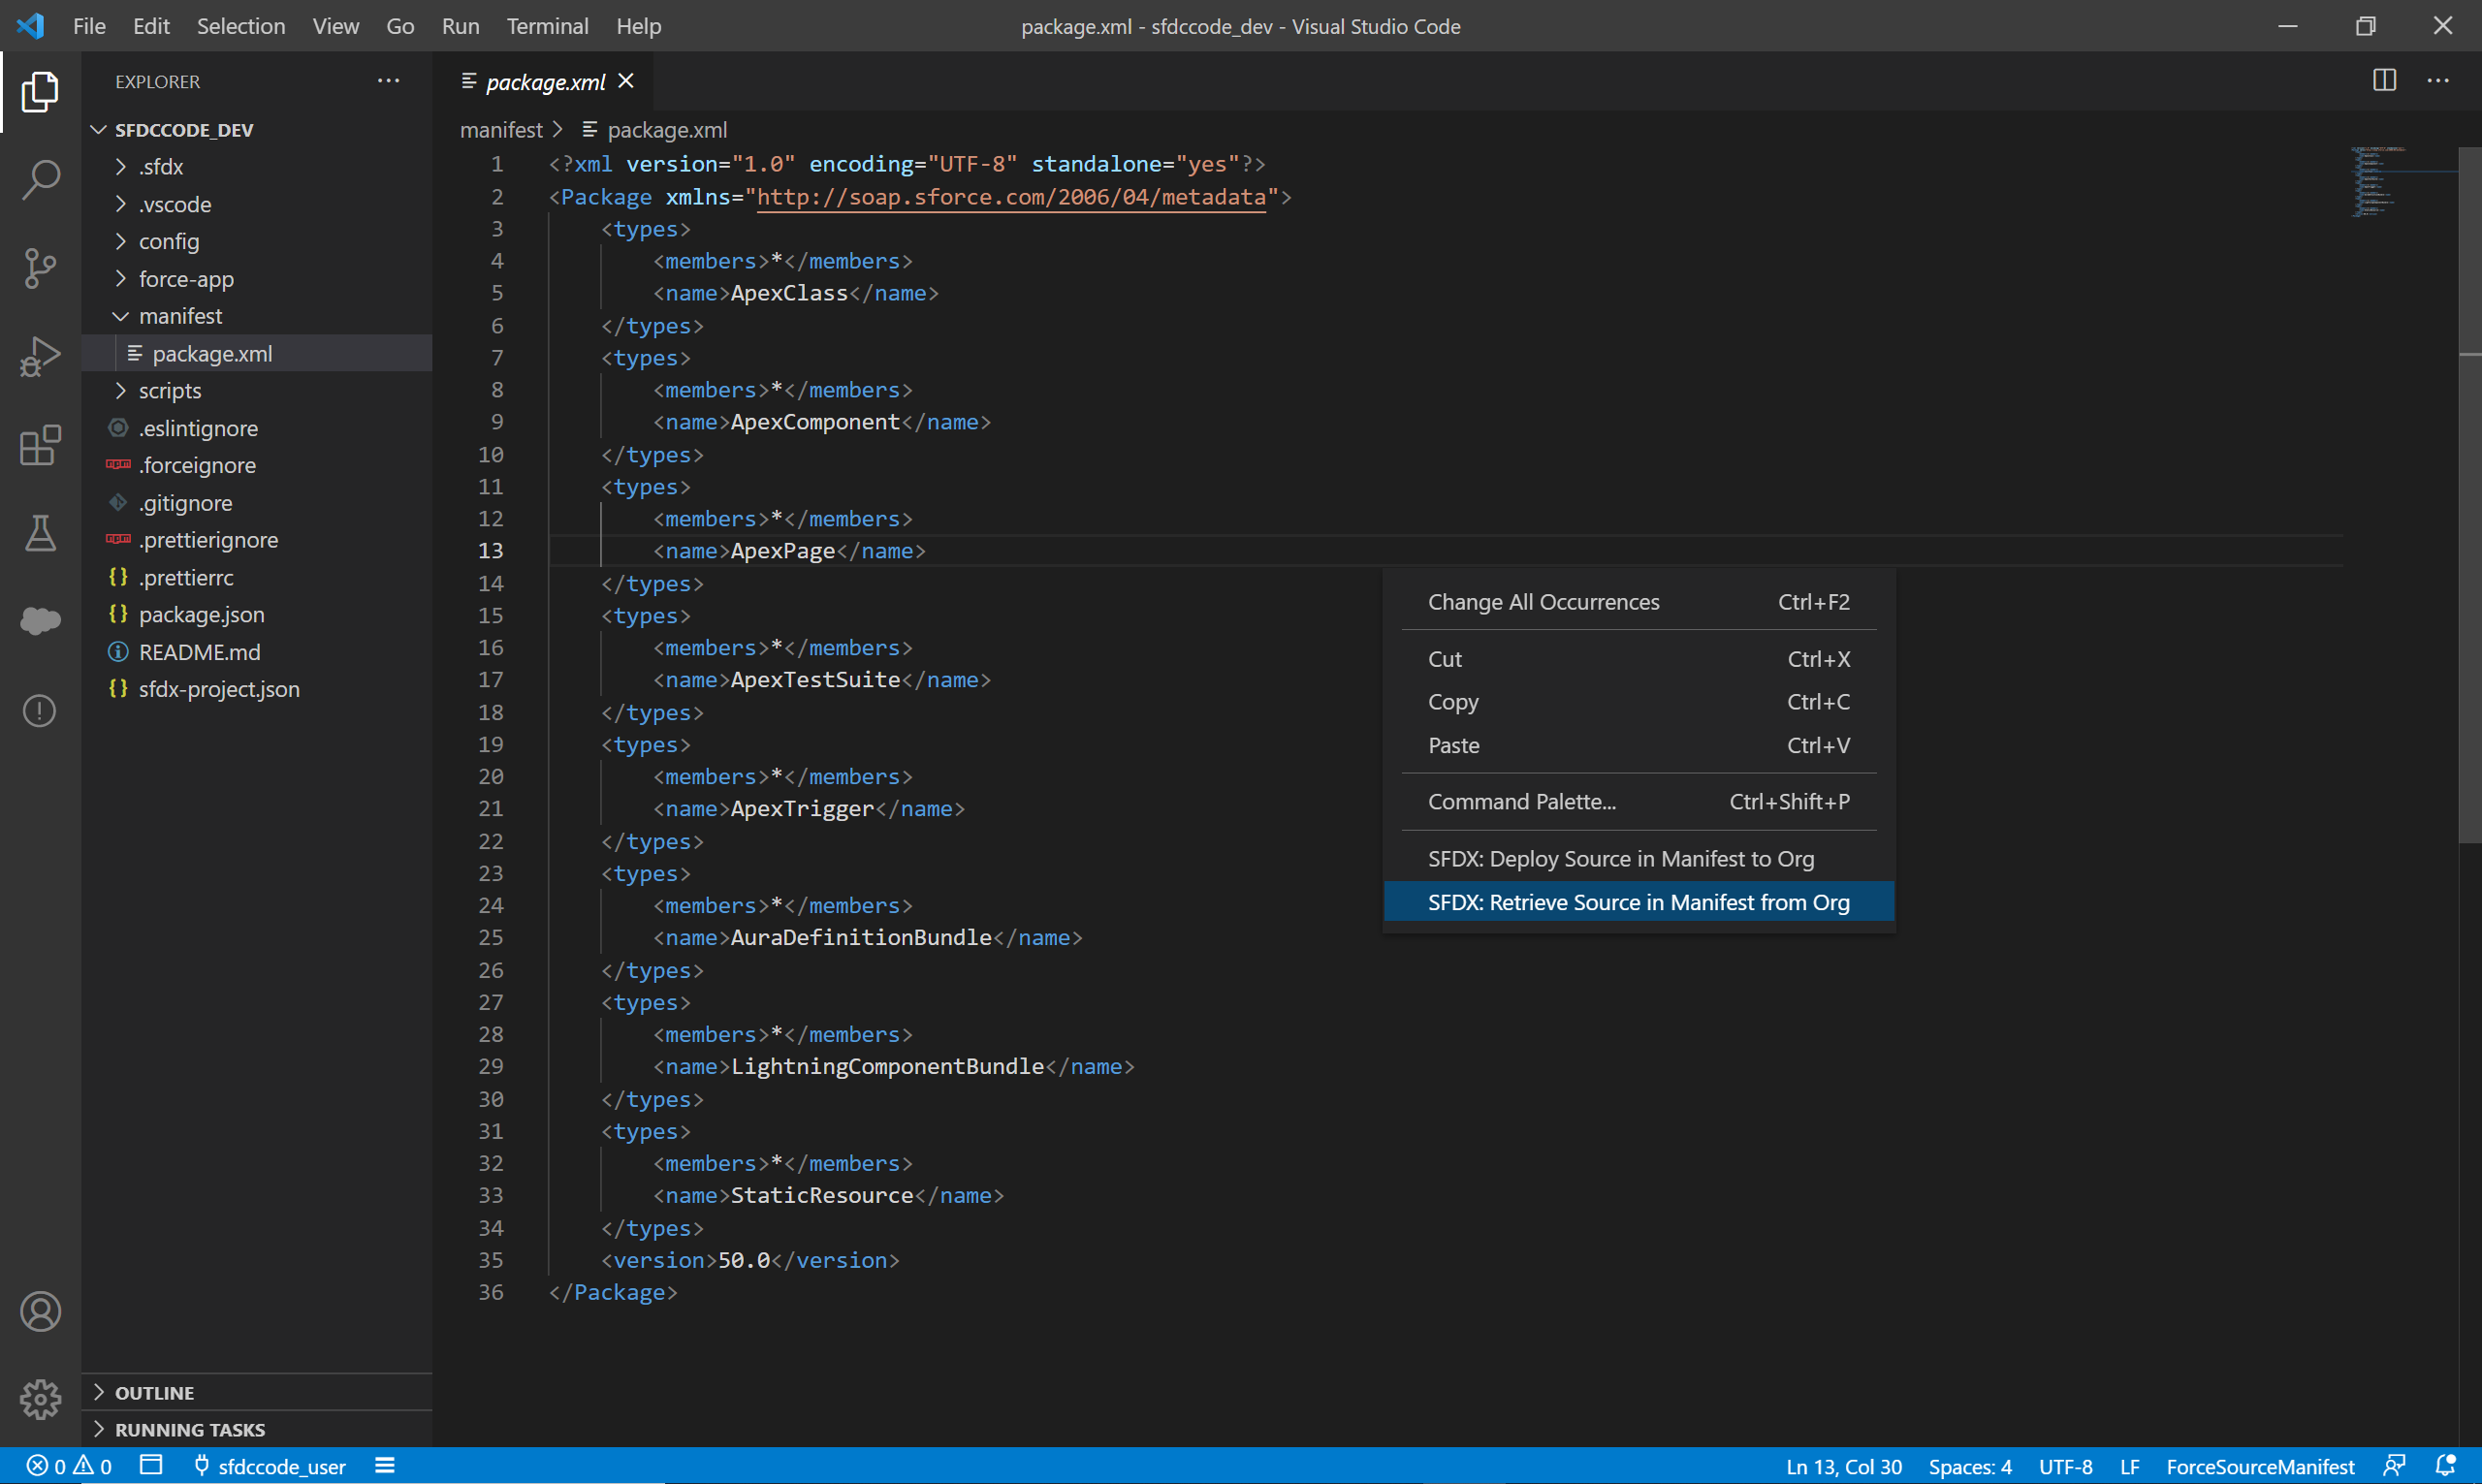Expand the OUTLINE section

pyautogui.click(x=154, y=1392)
